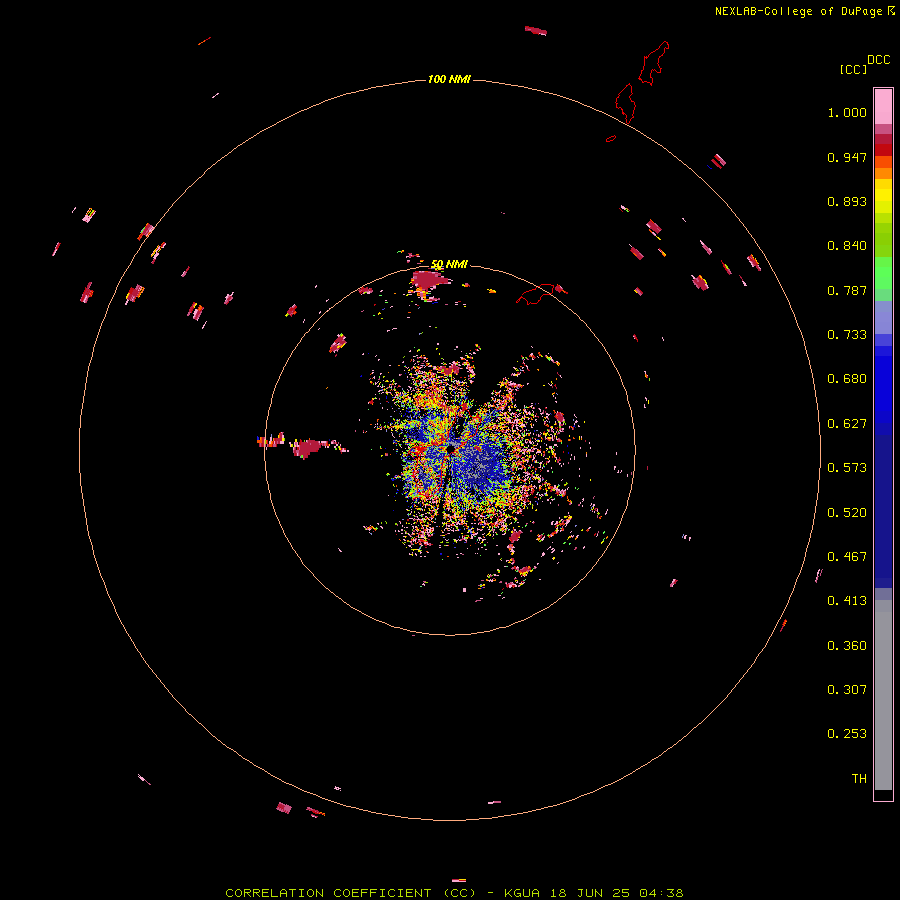Click the DCC label above the color bar
Screen dimensions: 900x900
pos(878,60)
